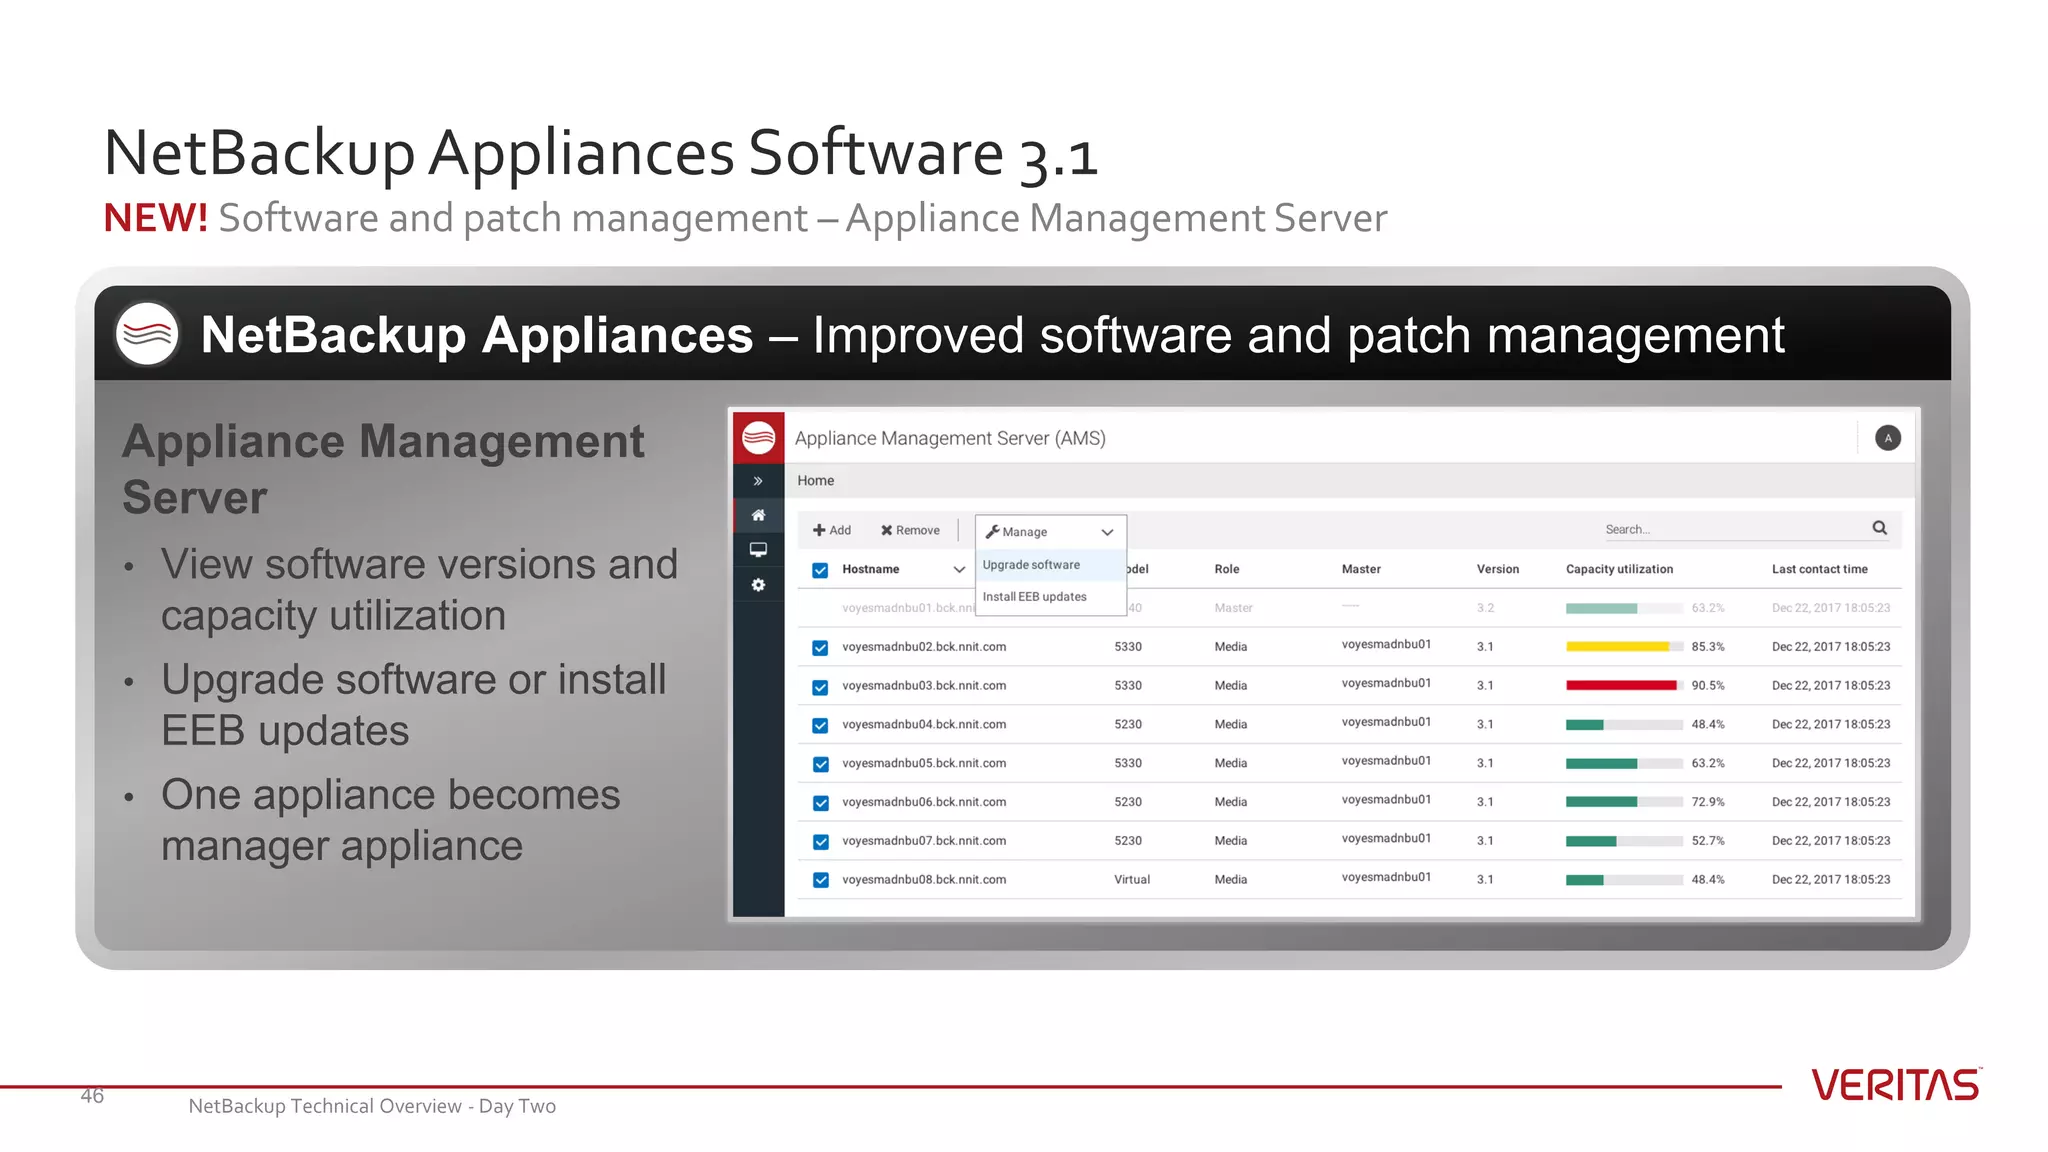Sort by Last contact time header

pyautogui.click(x=1819, y=569)
